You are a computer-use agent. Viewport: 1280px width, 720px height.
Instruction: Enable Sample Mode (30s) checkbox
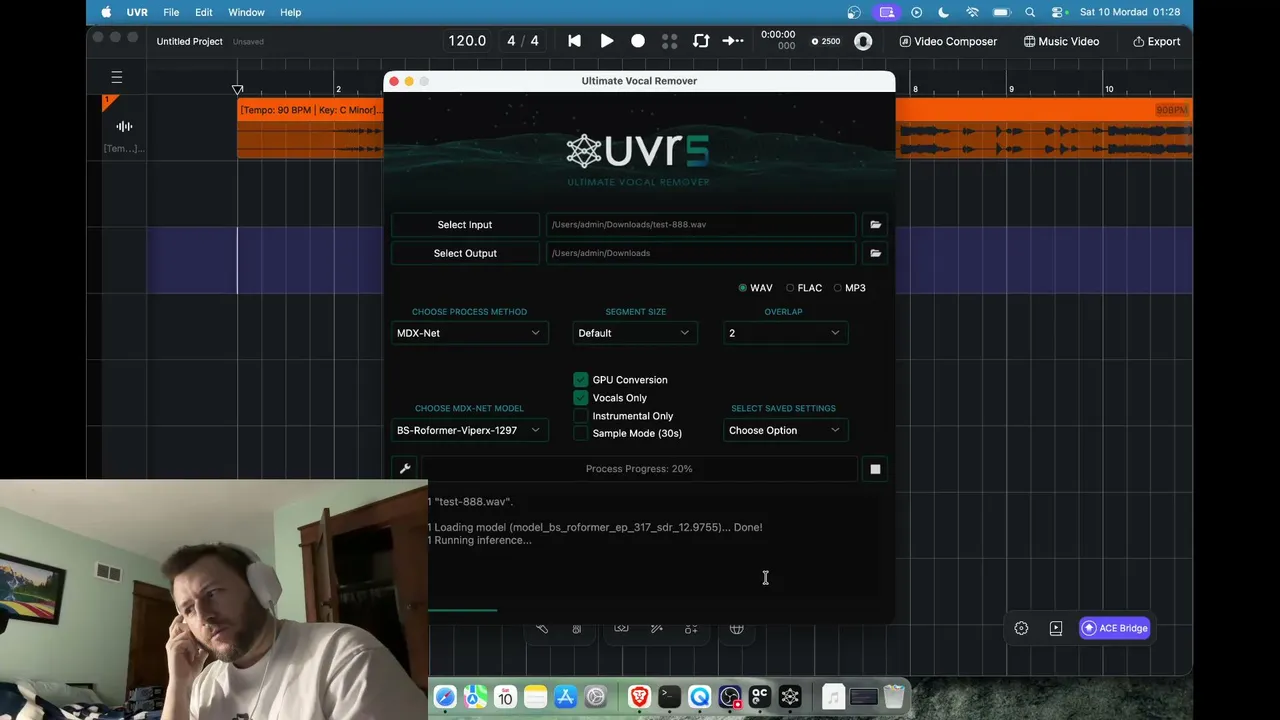[581, 434]
